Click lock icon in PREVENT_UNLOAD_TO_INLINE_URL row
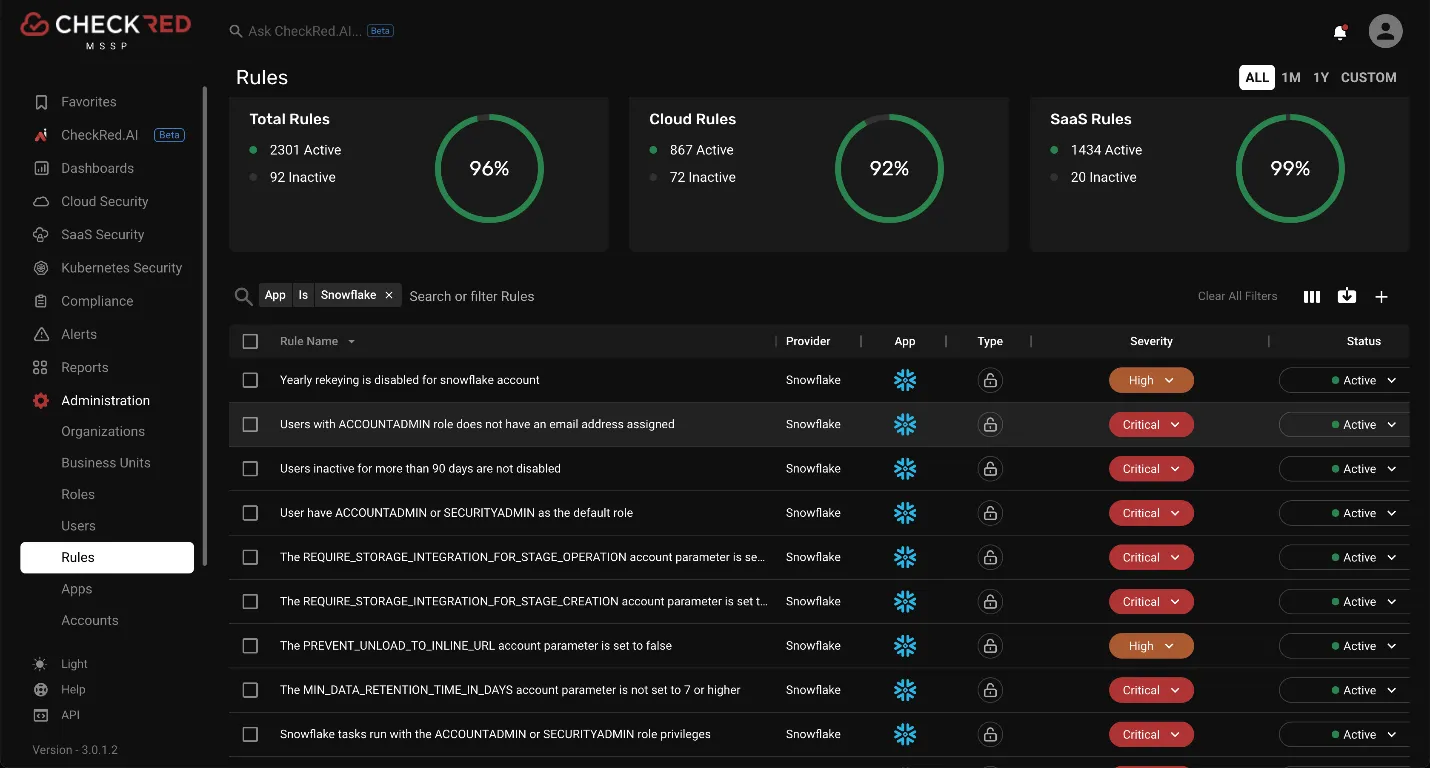The height and width of the screenshot is (768, 1430). pyautogui.click(x=990, y=646)
